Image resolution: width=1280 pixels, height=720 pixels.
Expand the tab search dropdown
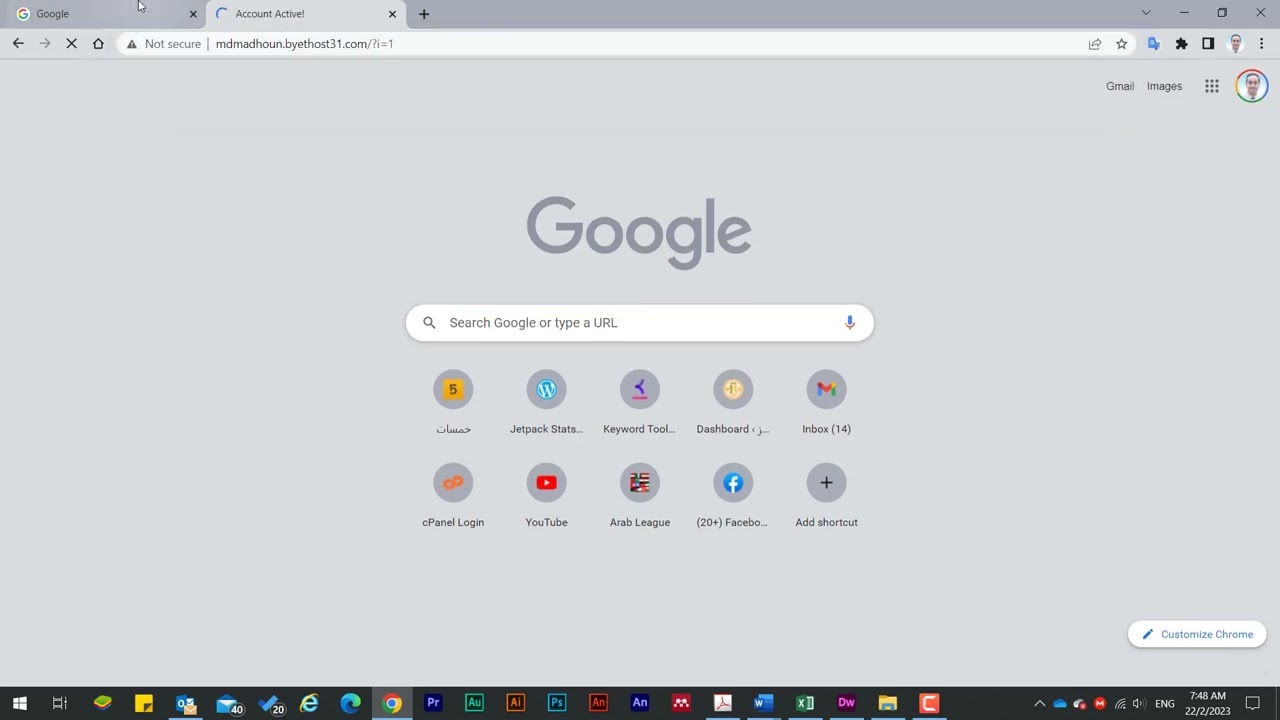[x=1146, y=13]
